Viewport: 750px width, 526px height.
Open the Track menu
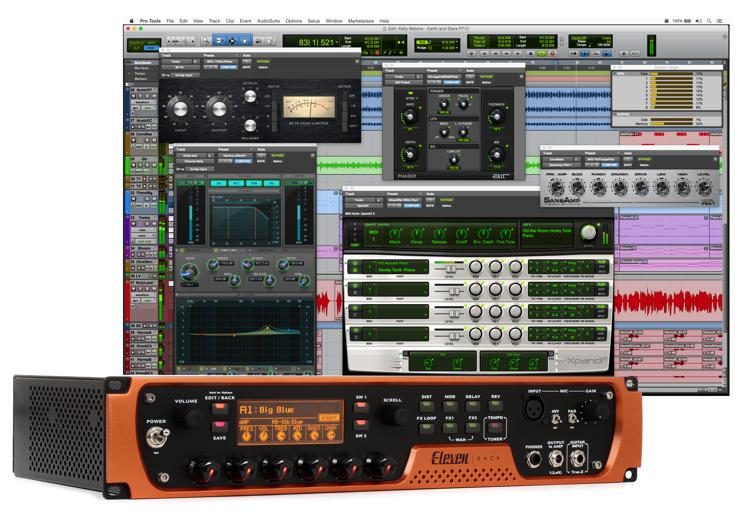[214, 21]
